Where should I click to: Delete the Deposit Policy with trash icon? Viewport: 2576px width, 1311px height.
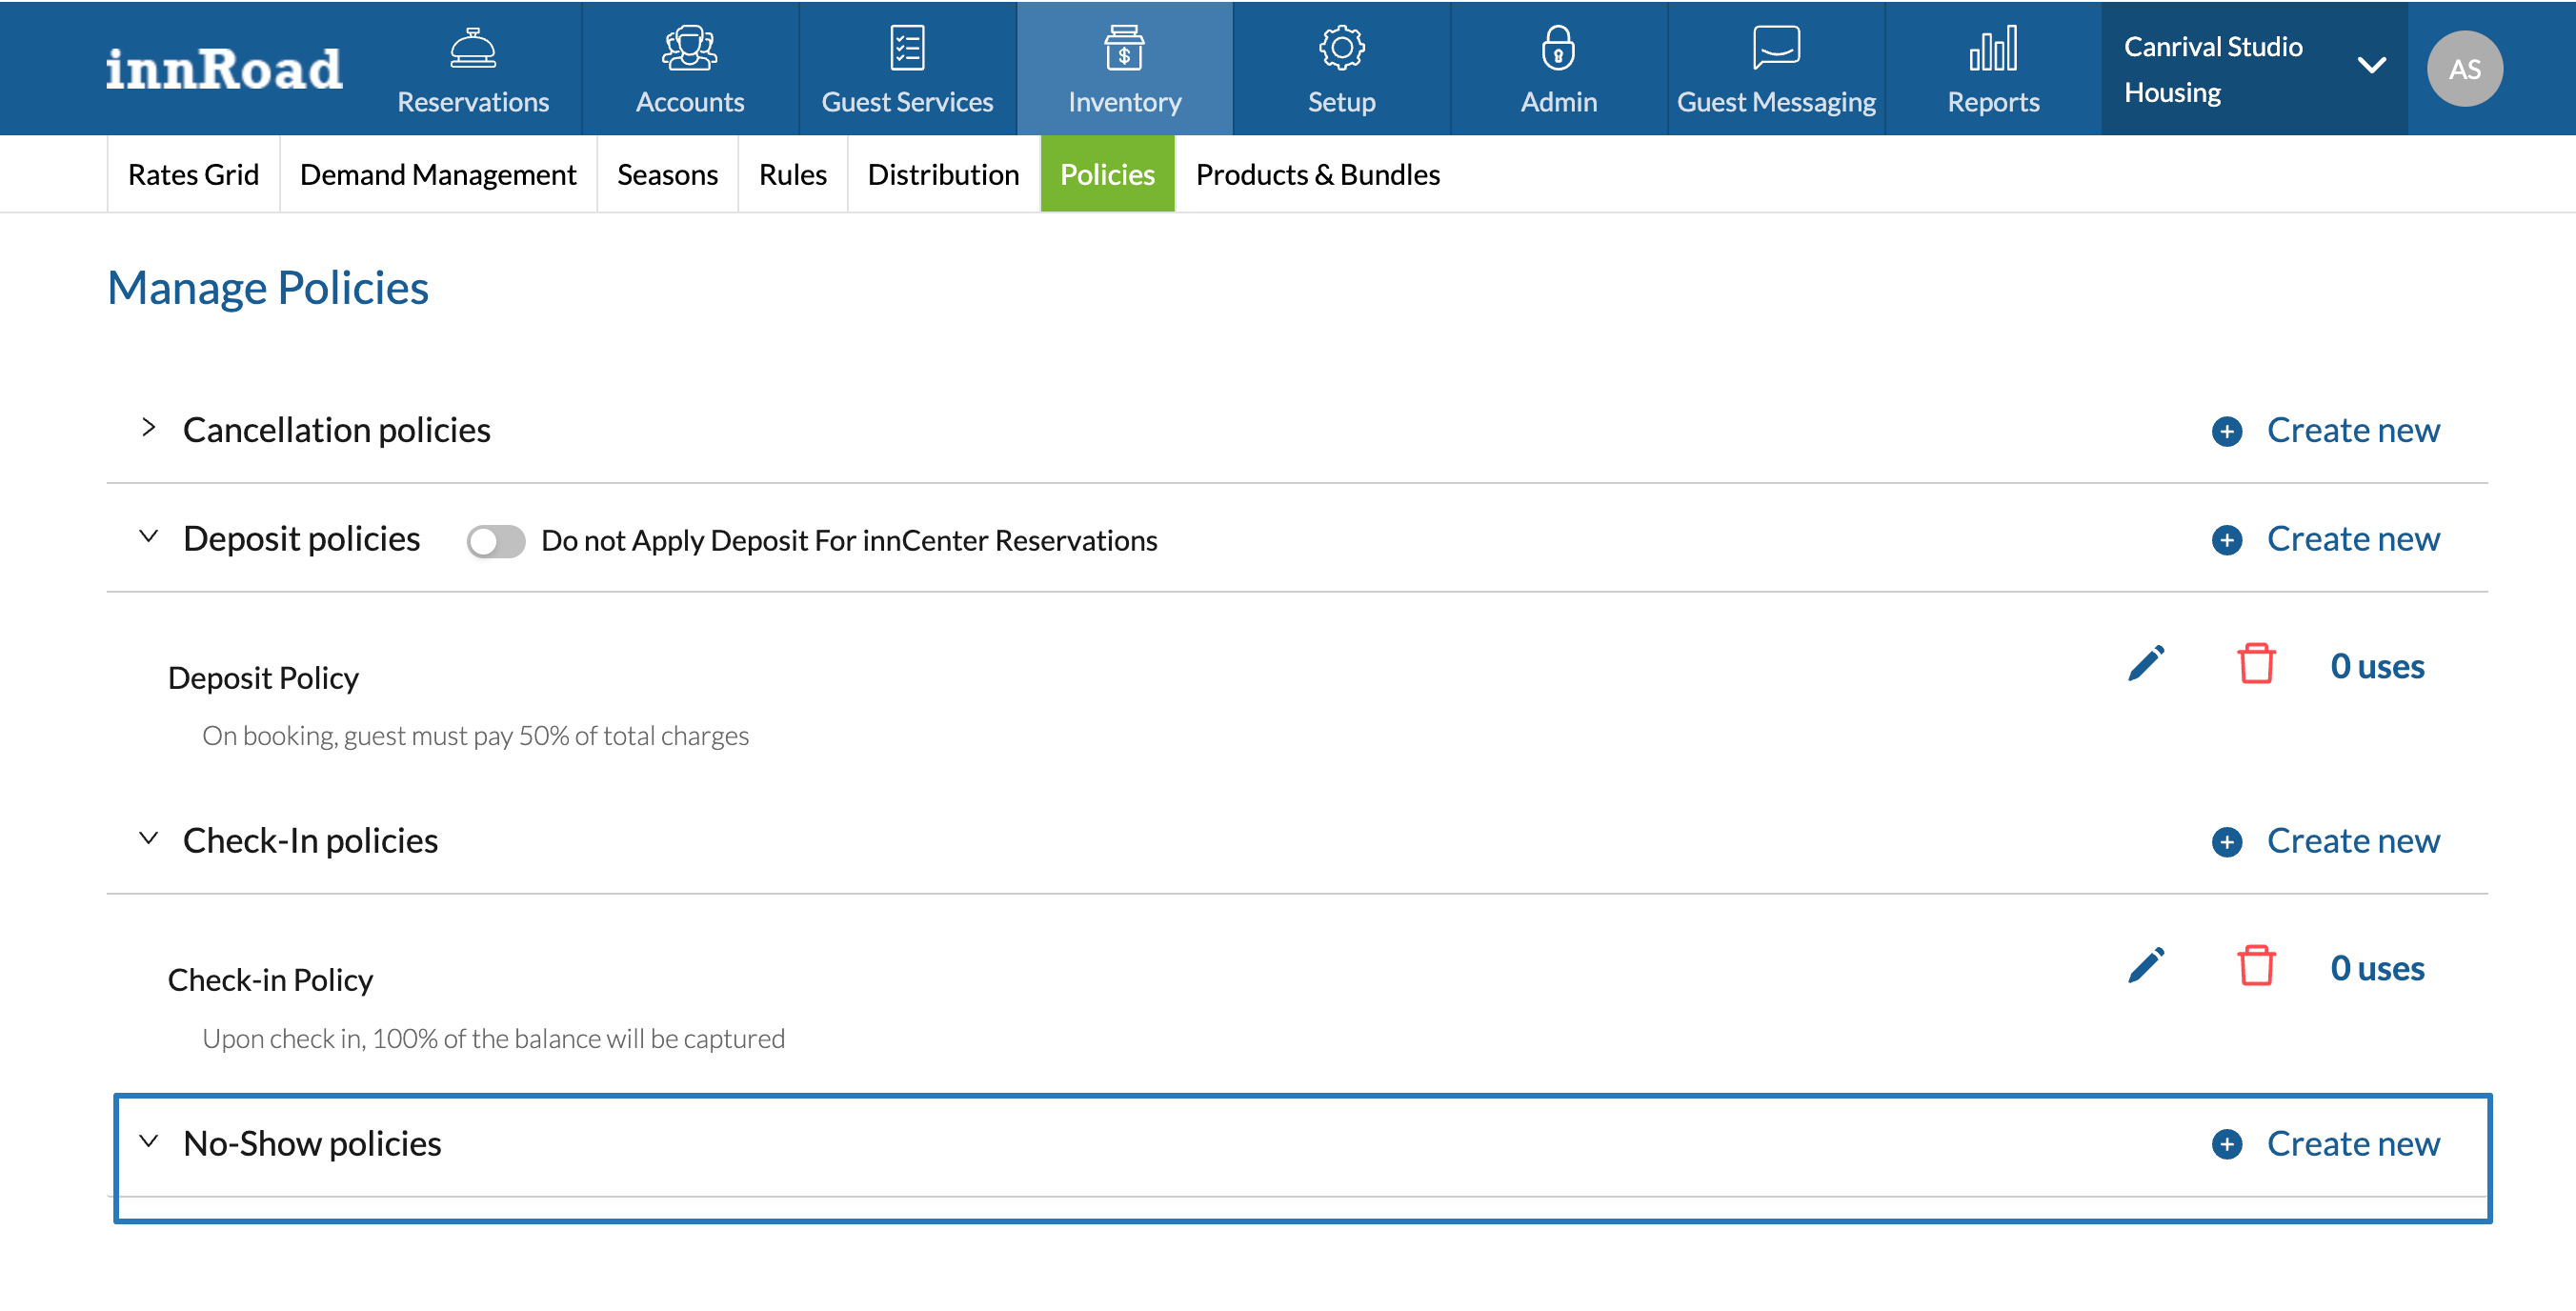coord(2256,664)
